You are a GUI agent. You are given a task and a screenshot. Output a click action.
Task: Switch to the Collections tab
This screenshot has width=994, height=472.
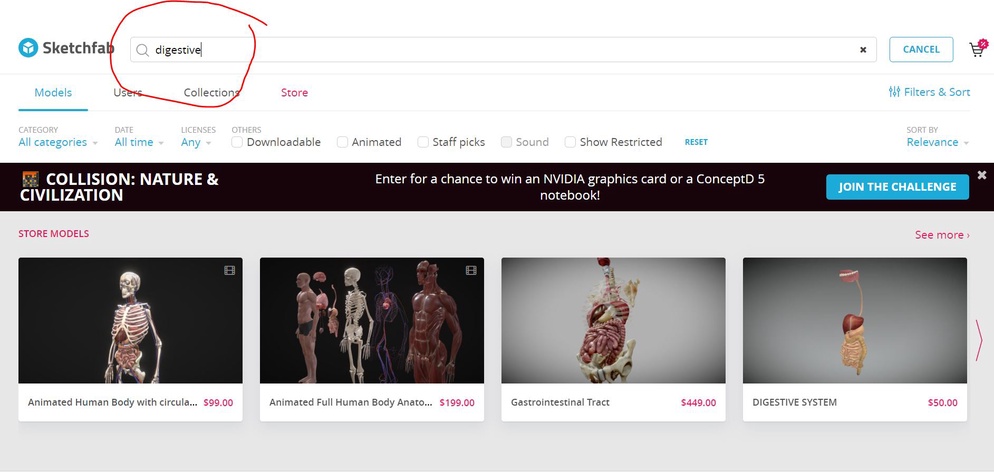point(212,92)
